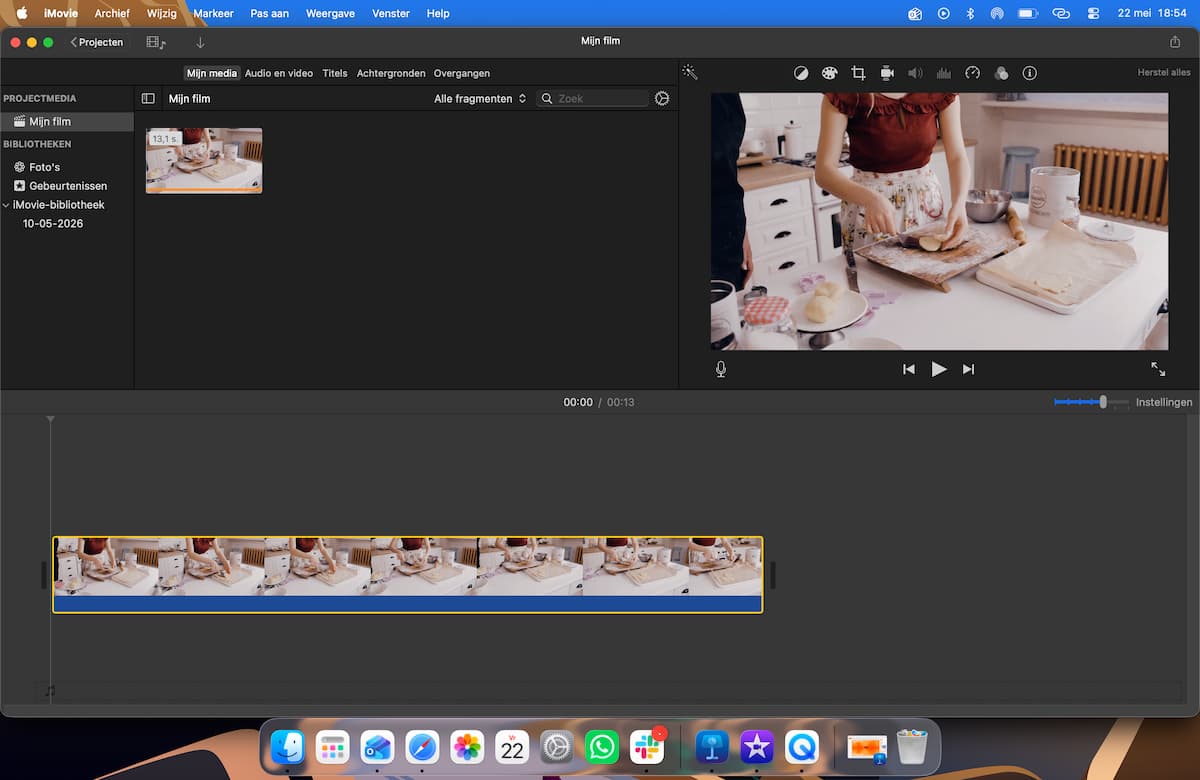1200x780 pixels.
Task: Open the Wijzig menu
Action: (x=161, y=13)
